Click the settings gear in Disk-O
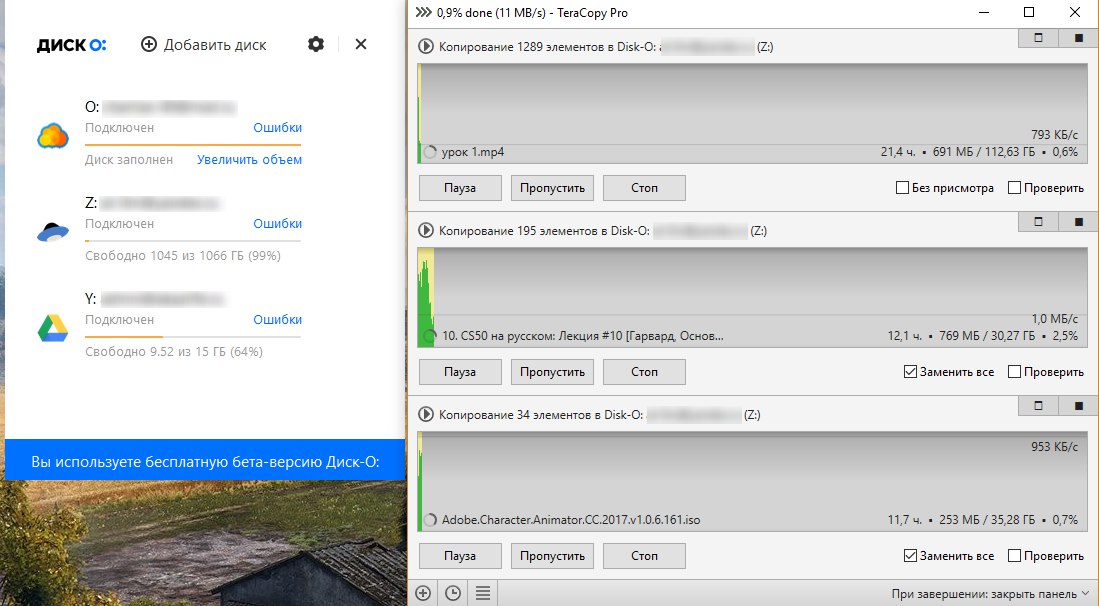Screen dimensions: 1099x606 pos(316,44)
